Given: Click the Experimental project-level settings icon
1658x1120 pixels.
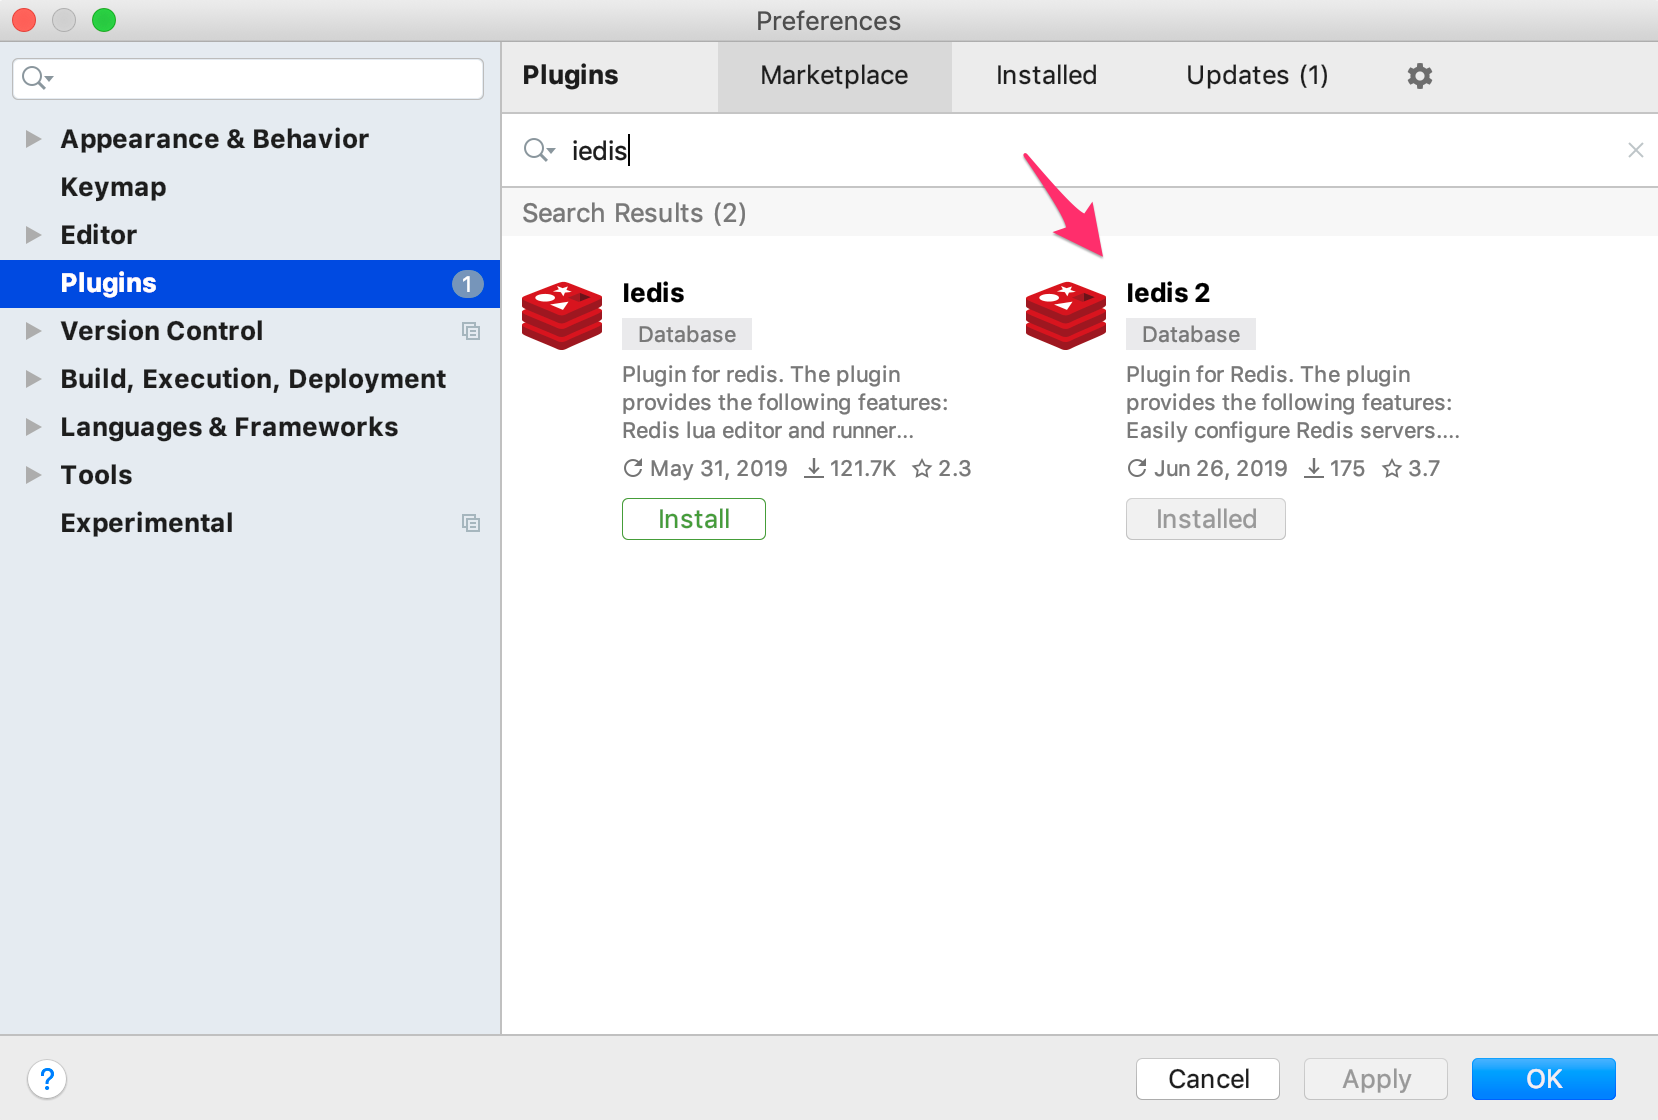Looking at the screenshot, I should (471, 523).
